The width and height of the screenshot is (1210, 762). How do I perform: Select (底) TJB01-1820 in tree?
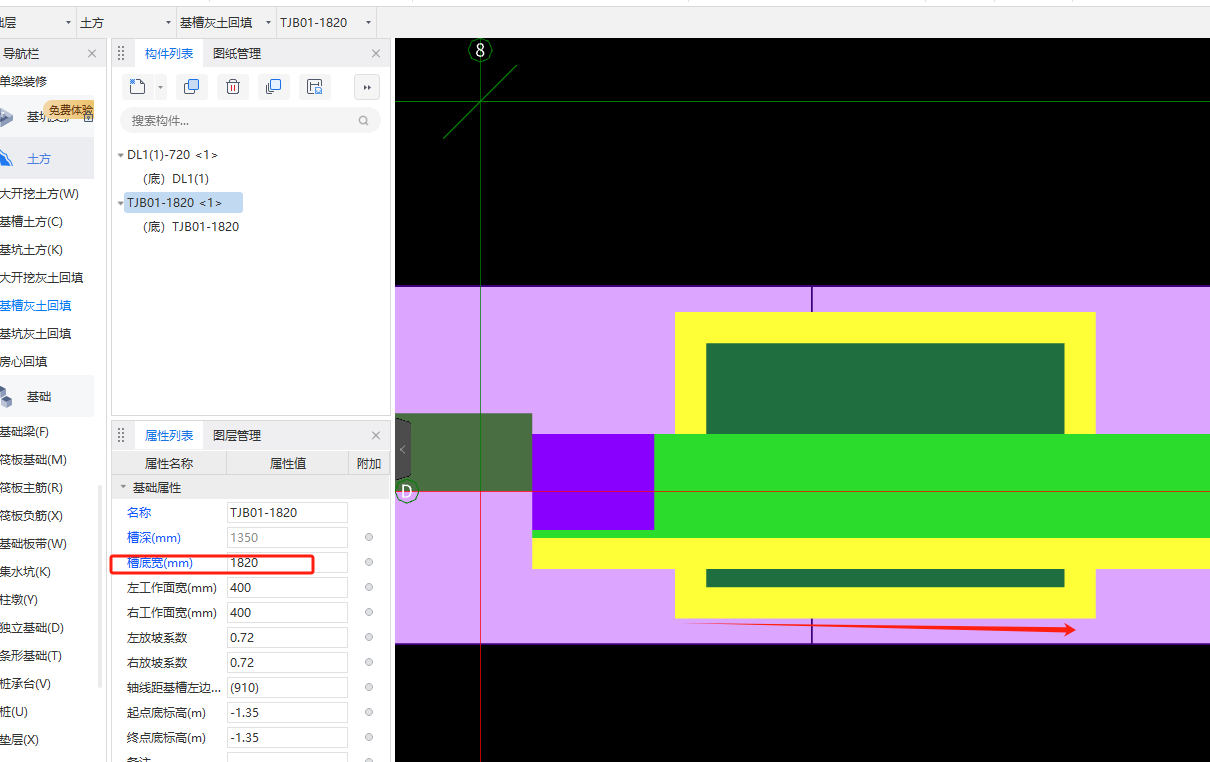(191, 227)
